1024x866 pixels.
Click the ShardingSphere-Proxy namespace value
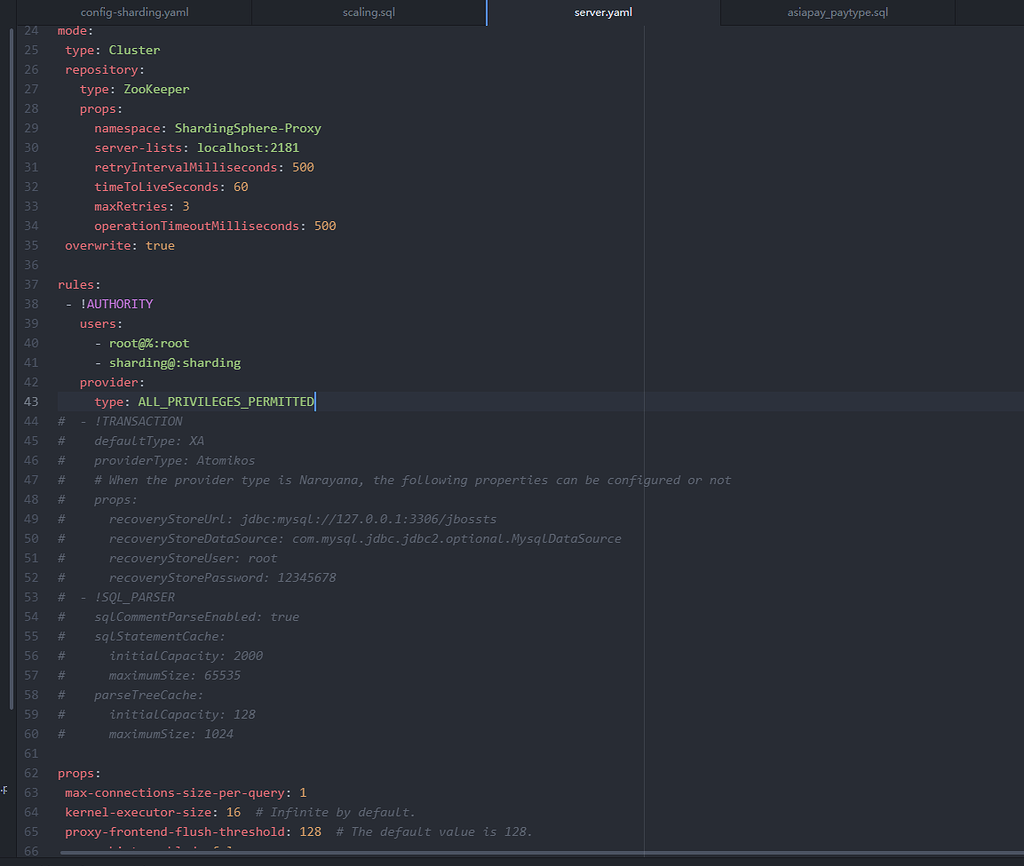(247, 128)
